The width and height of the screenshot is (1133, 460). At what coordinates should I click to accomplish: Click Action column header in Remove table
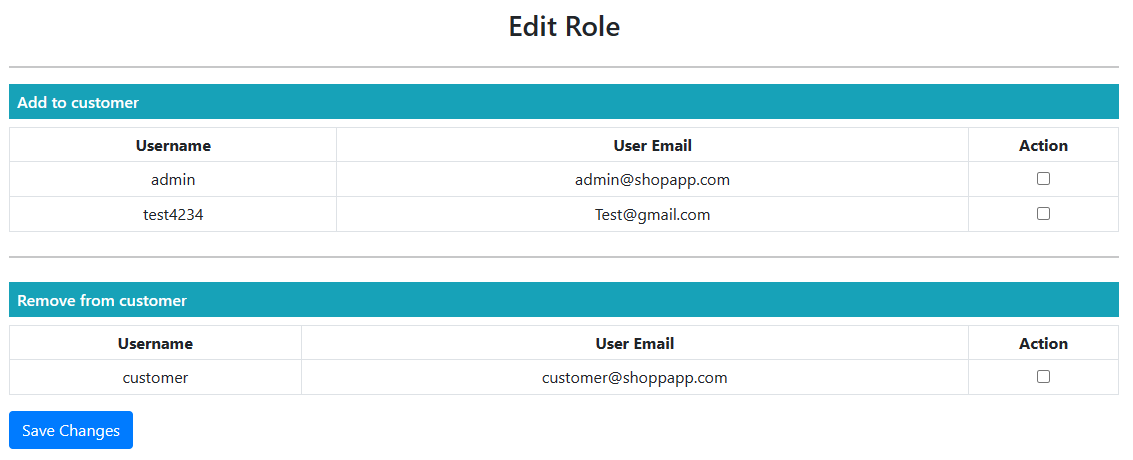tap(1043, 343)
